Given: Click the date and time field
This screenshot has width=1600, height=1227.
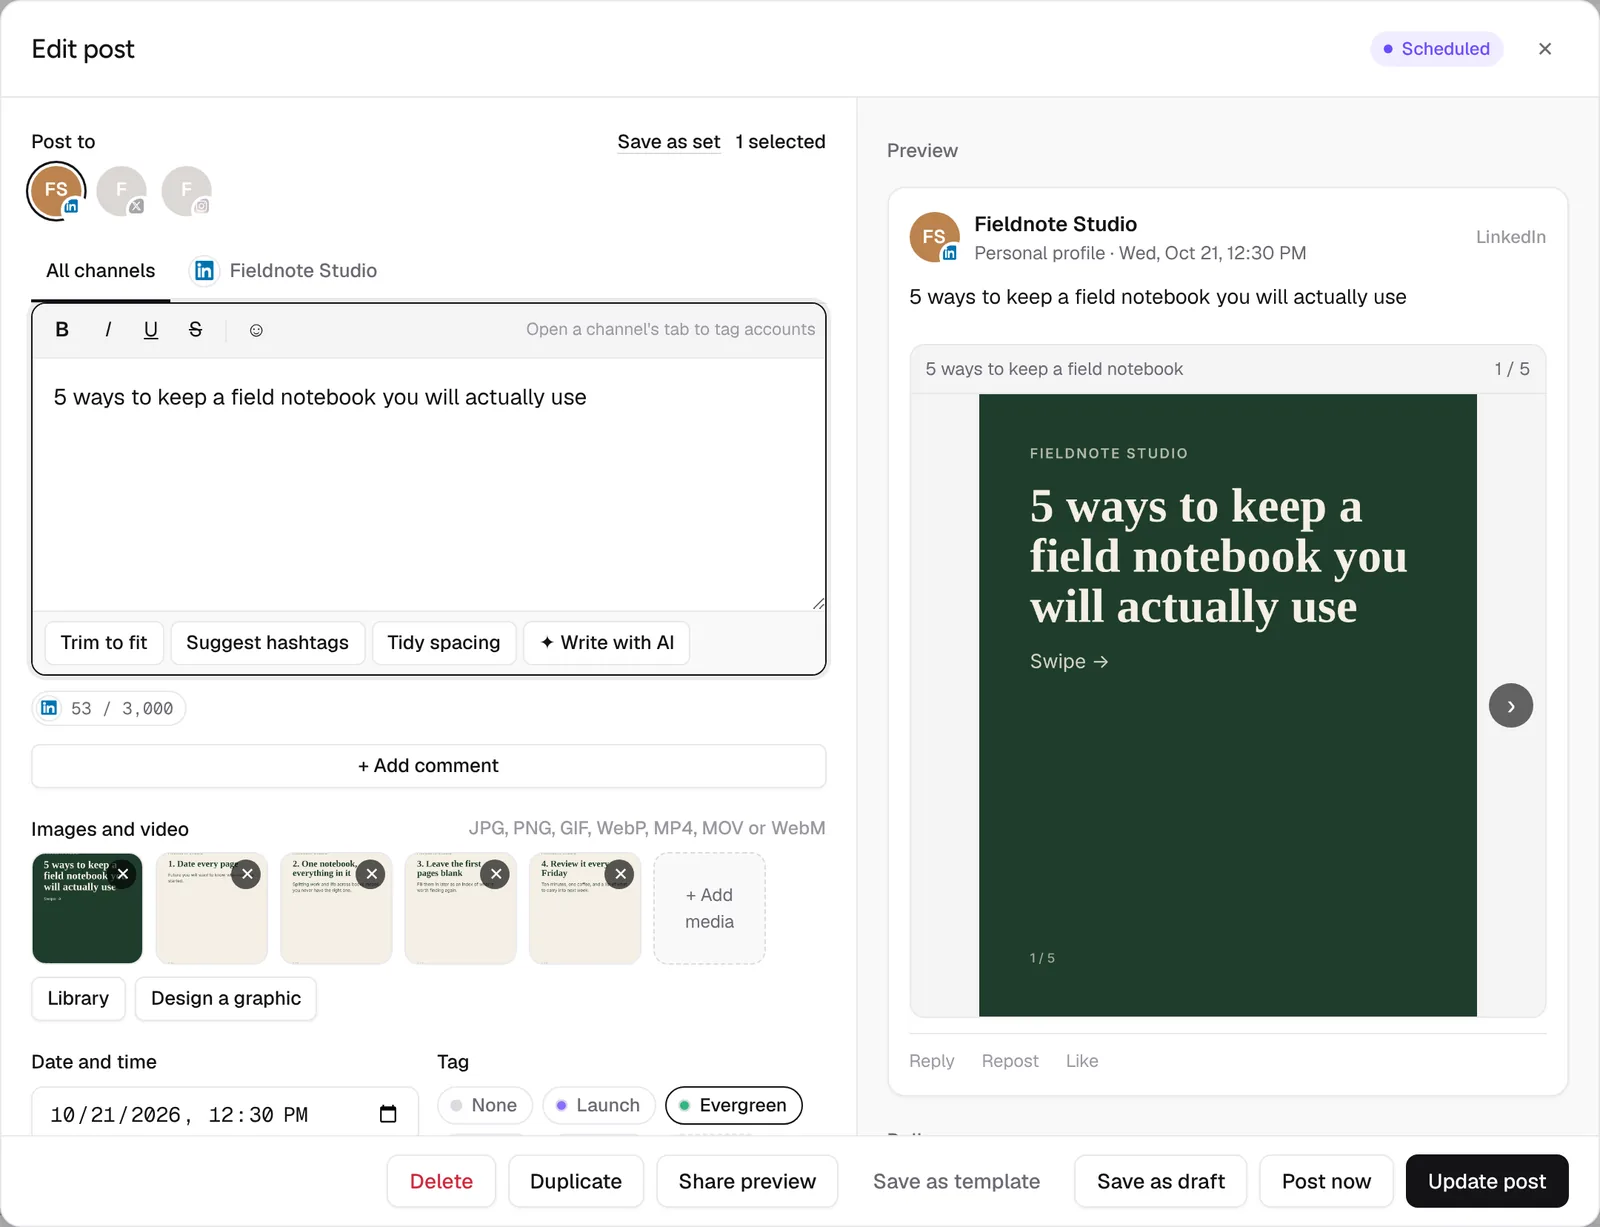Looking at the screenshot, I should (x=225, y=1114).
